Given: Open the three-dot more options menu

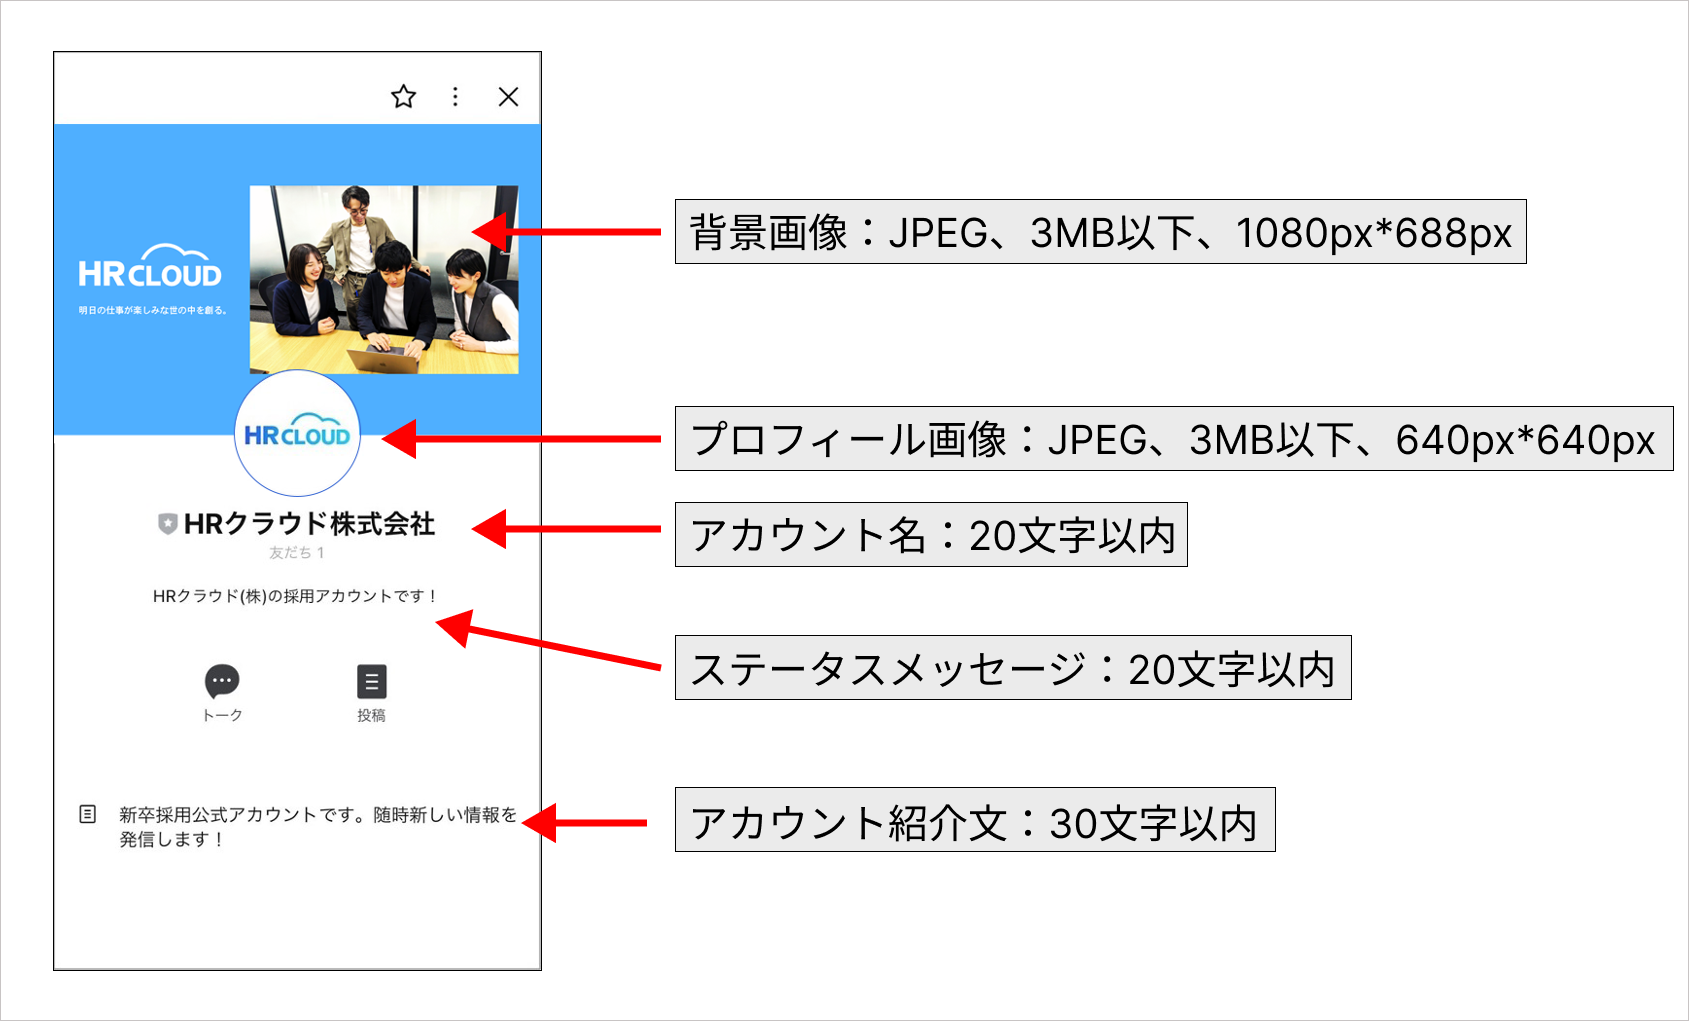Looking at the screenshot, I should click(455, 97).
